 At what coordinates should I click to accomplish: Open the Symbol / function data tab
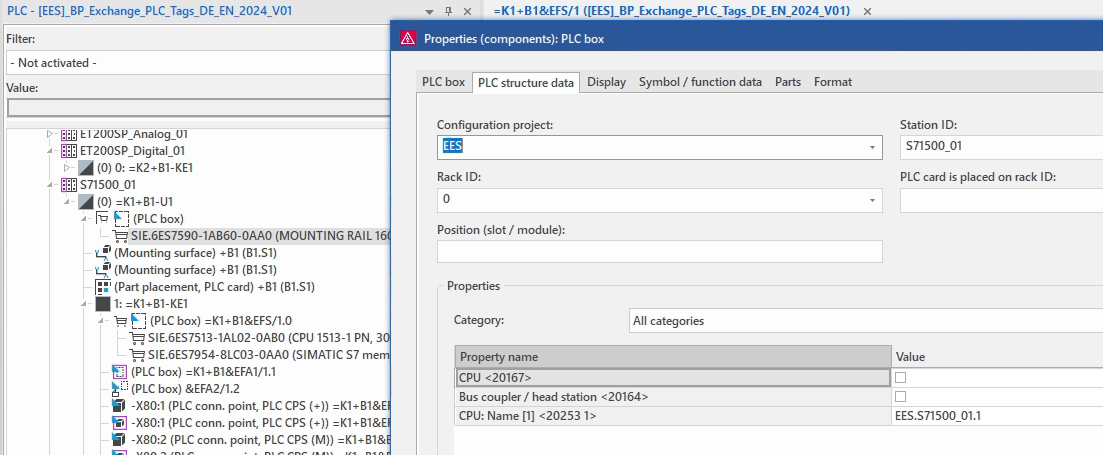pos(700,82)
